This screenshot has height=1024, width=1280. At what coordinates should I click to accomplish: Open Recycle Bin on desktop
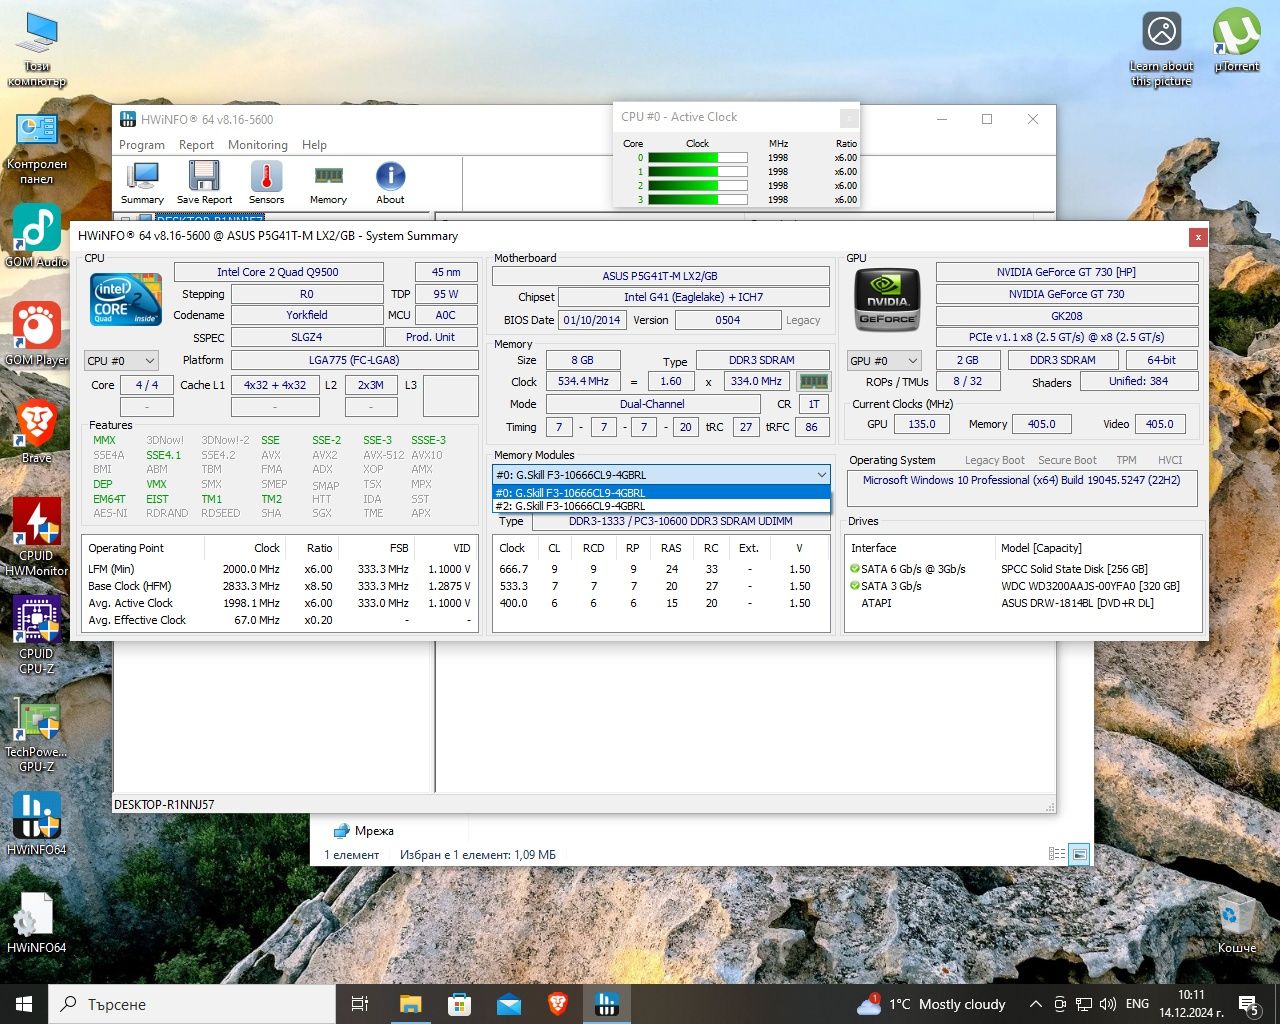[1237, 925]
